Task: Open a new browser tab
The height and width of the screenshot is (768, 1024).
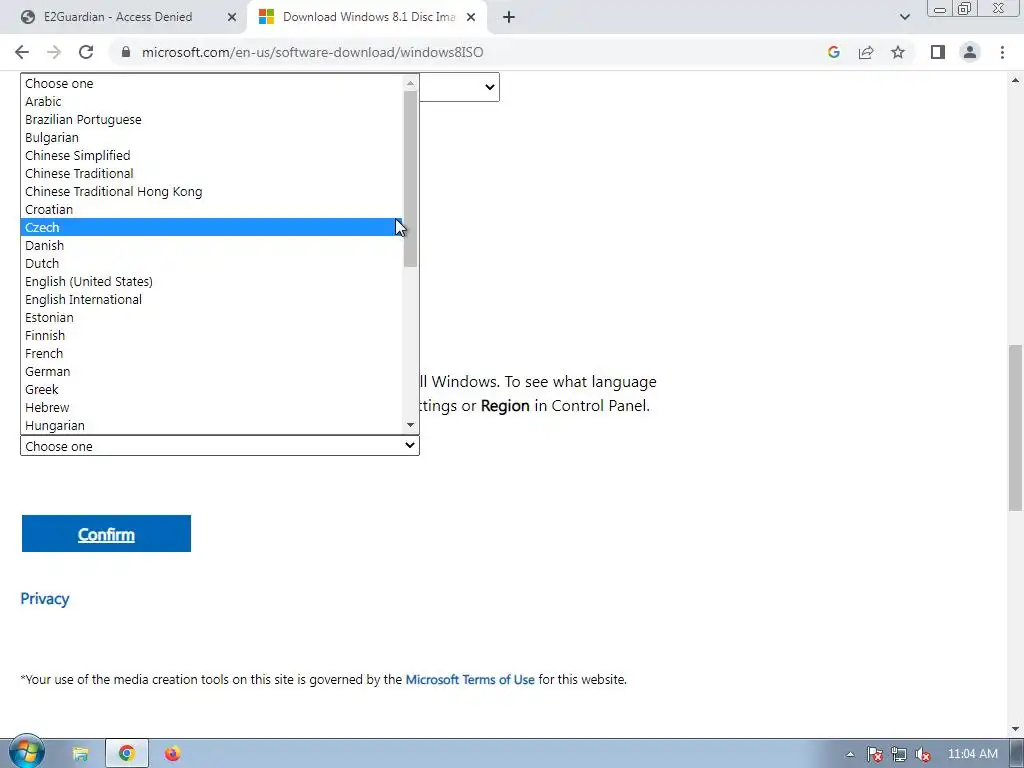Action: click(509, 17)
